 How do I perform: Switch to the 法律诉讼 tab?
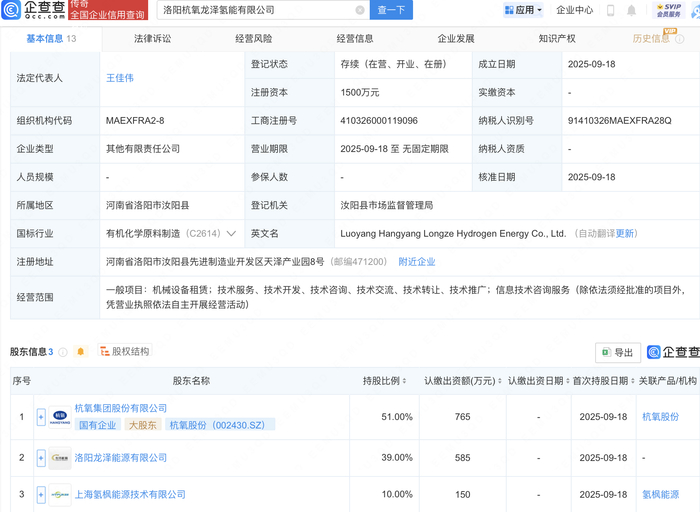click(153, 39)
